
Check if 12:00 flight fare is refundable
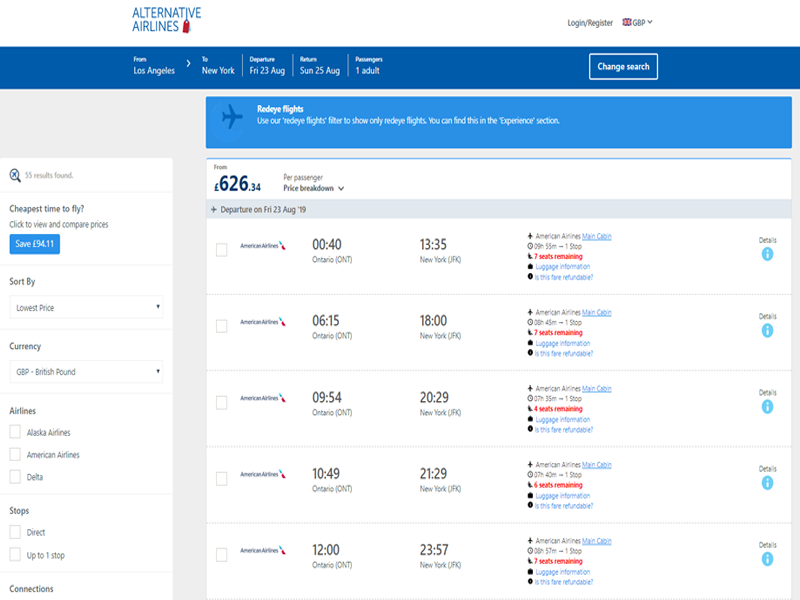564,582
